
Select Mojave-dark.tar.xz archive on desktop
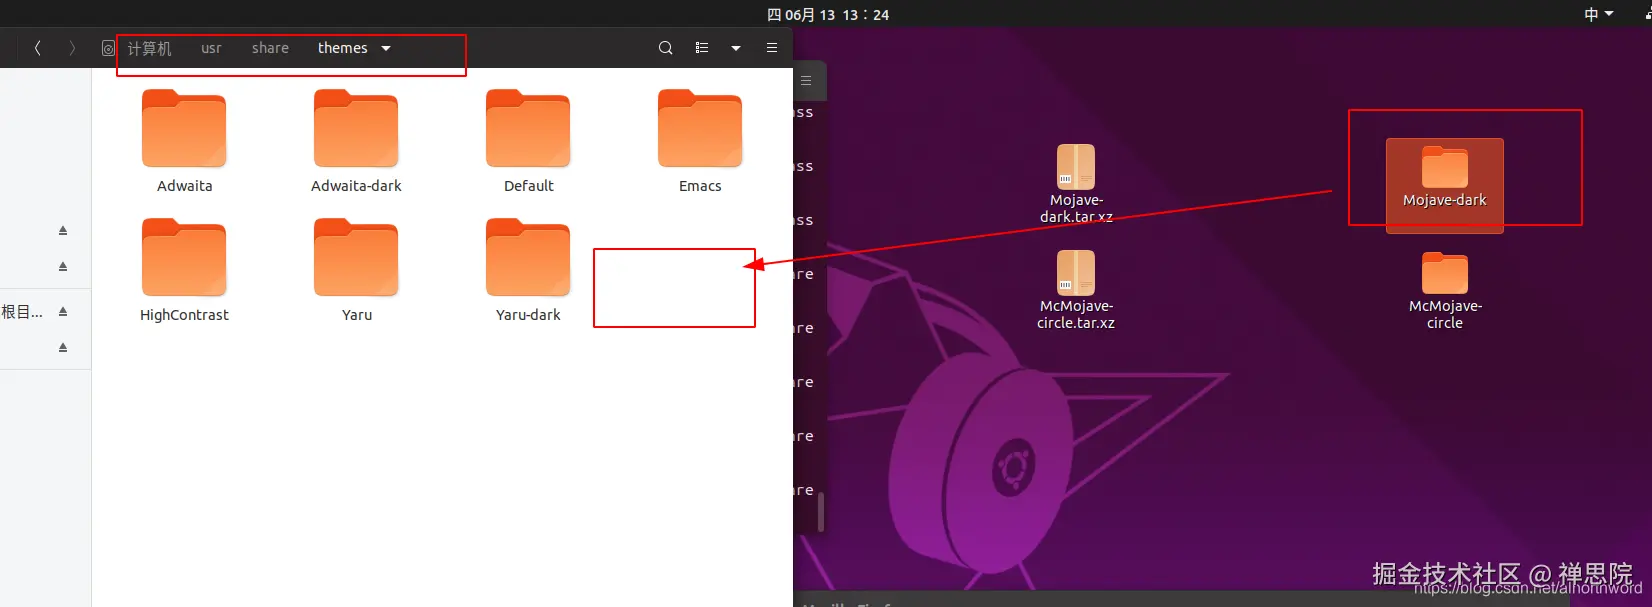[x=1076, y=184]
